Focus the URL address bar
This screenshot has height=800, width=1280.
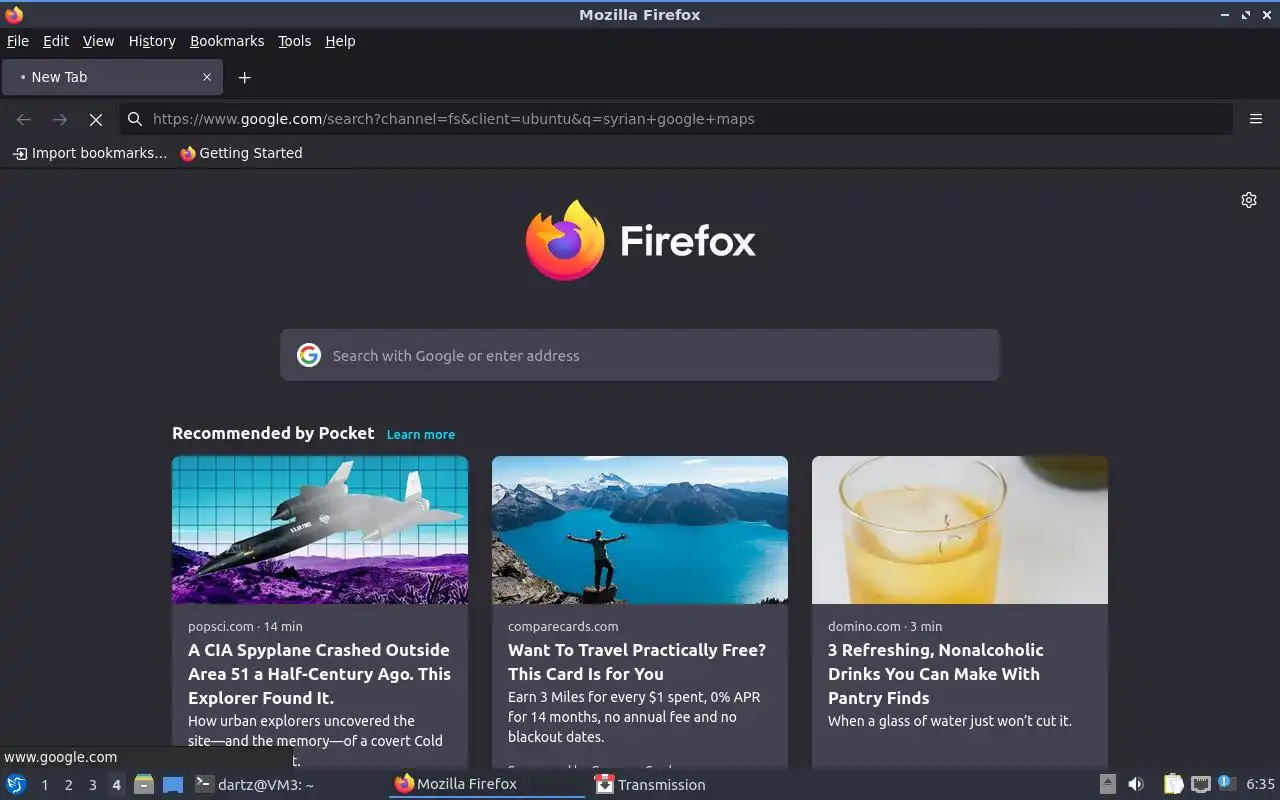point(676,119)
